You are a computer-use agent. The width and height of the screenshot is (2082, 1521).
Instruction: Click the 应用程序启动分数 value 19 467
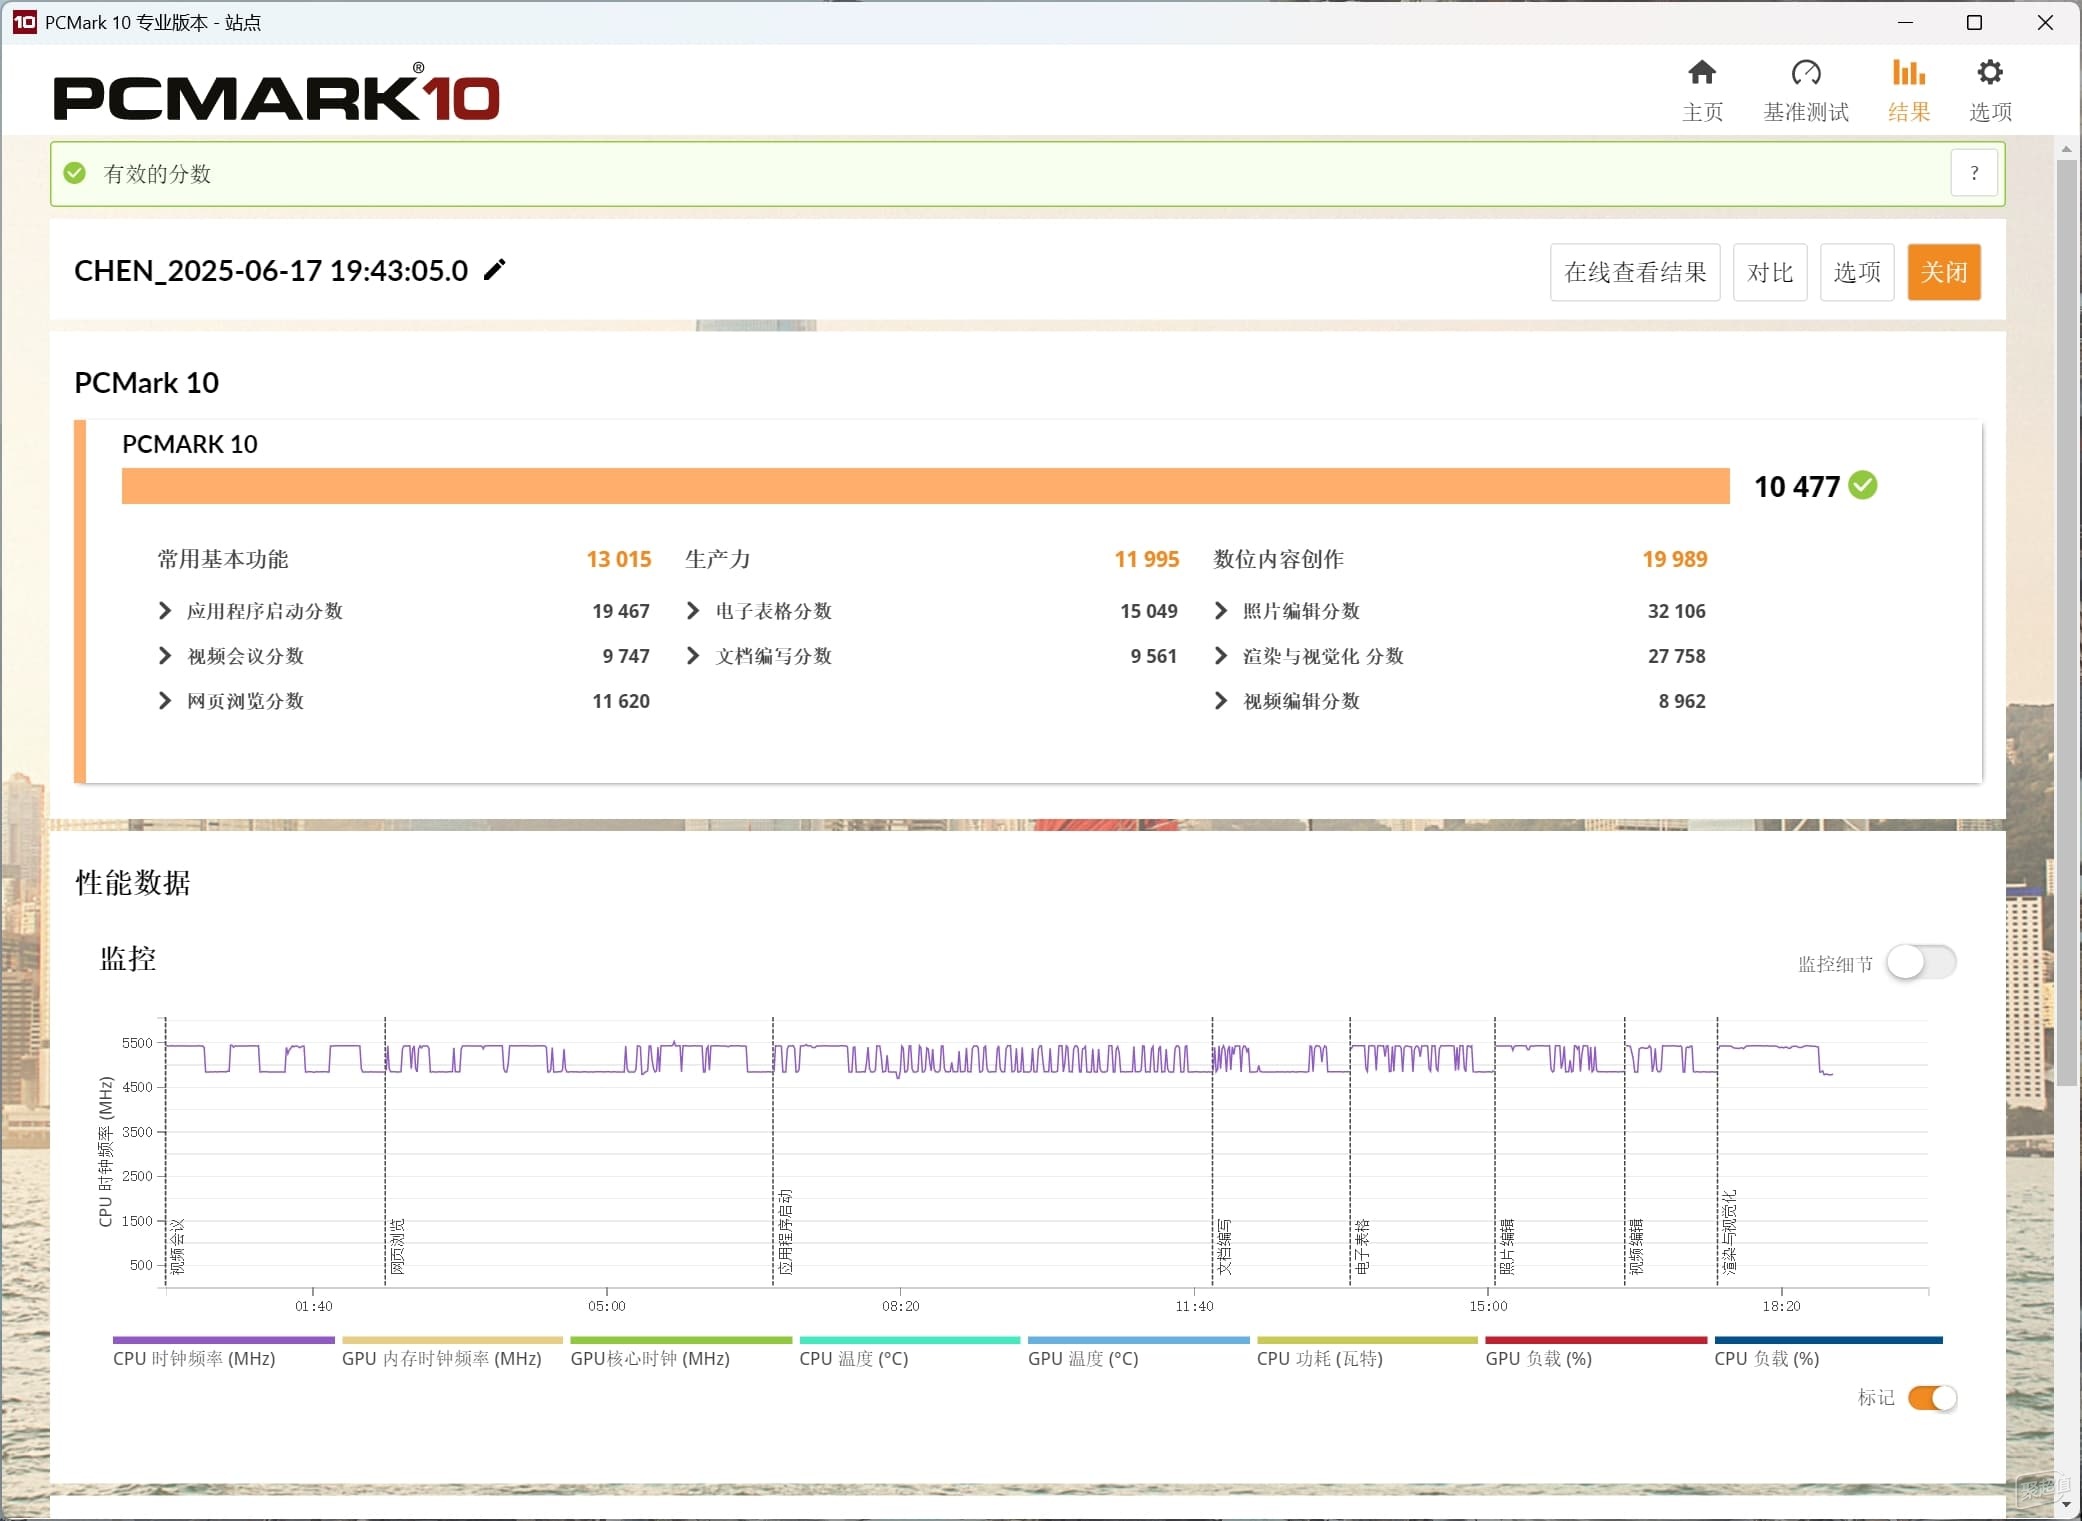pyautogui.click(x=621, y=611)
